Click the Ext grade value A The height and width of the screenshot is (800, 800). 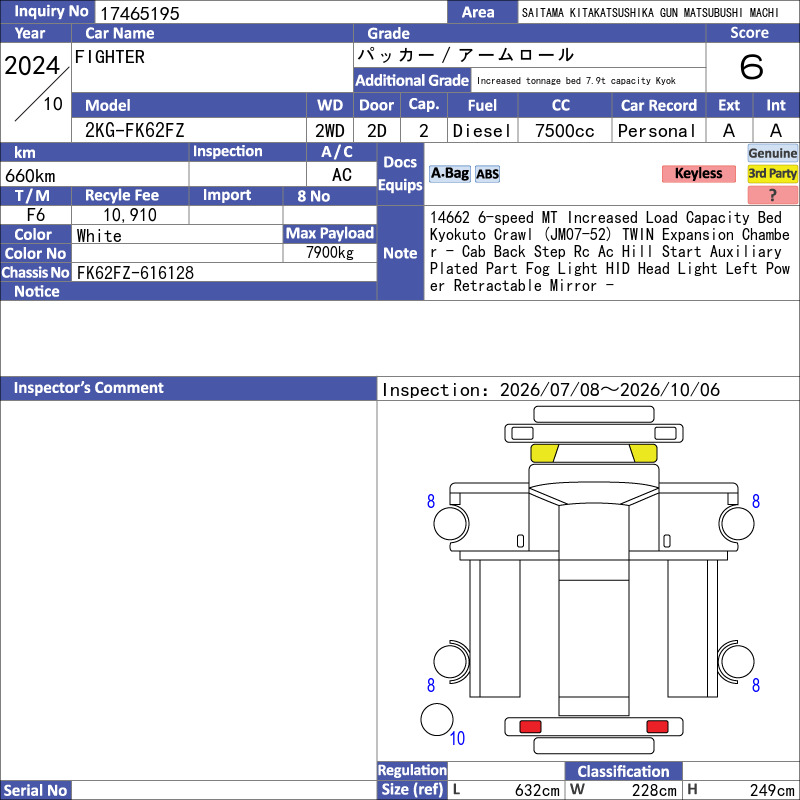pyautogui.click(x=729, y=131)
